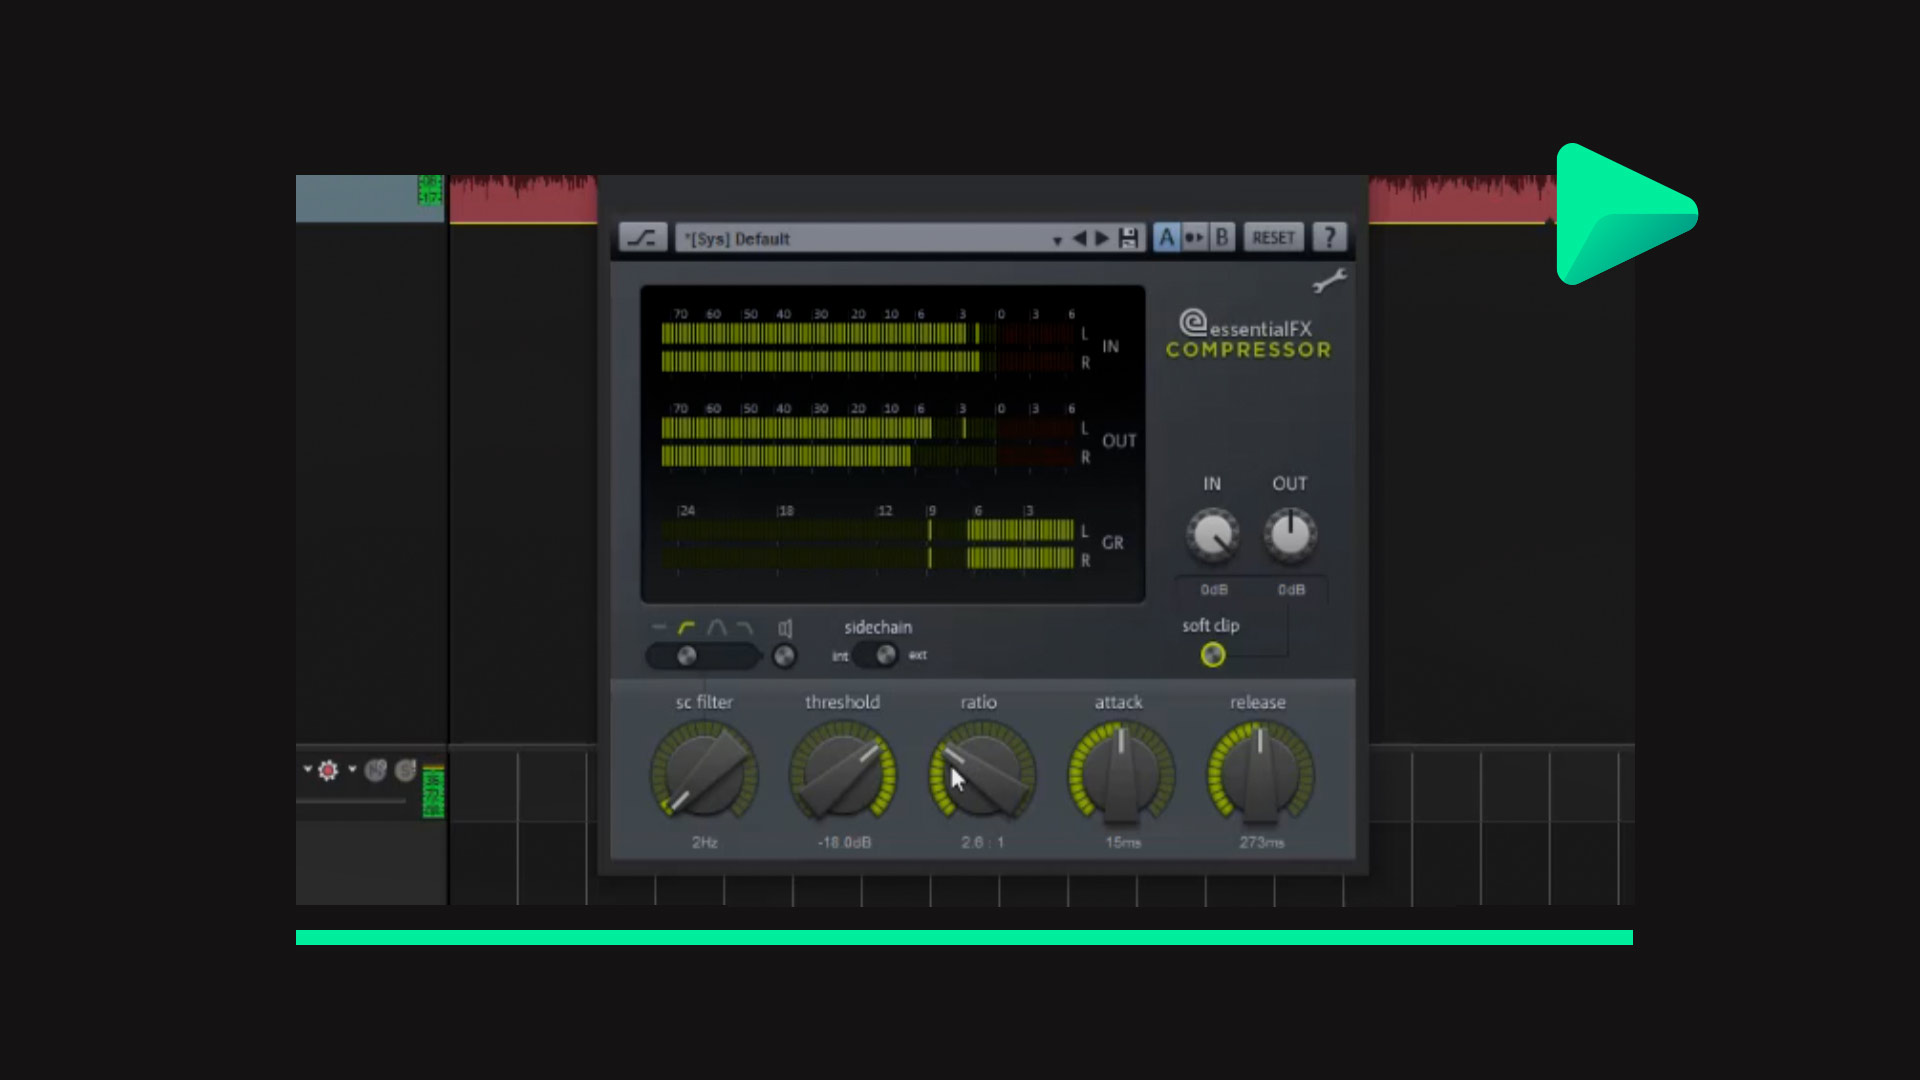Image resolution: width=1920 pixels, height=1080 pixels.
Task: Click the release knob
Action: tap(1260, 775)
